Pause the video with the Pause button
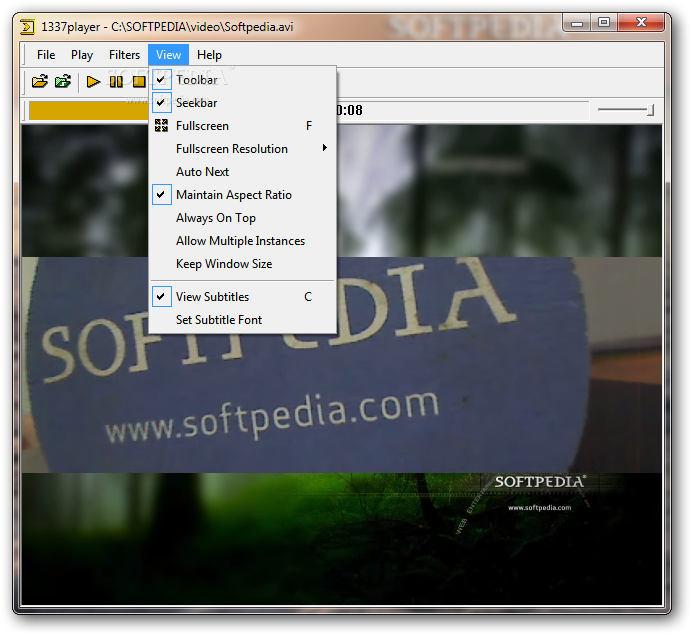The height and width of the screenshot is (635, 692). (x=116, y=82)
